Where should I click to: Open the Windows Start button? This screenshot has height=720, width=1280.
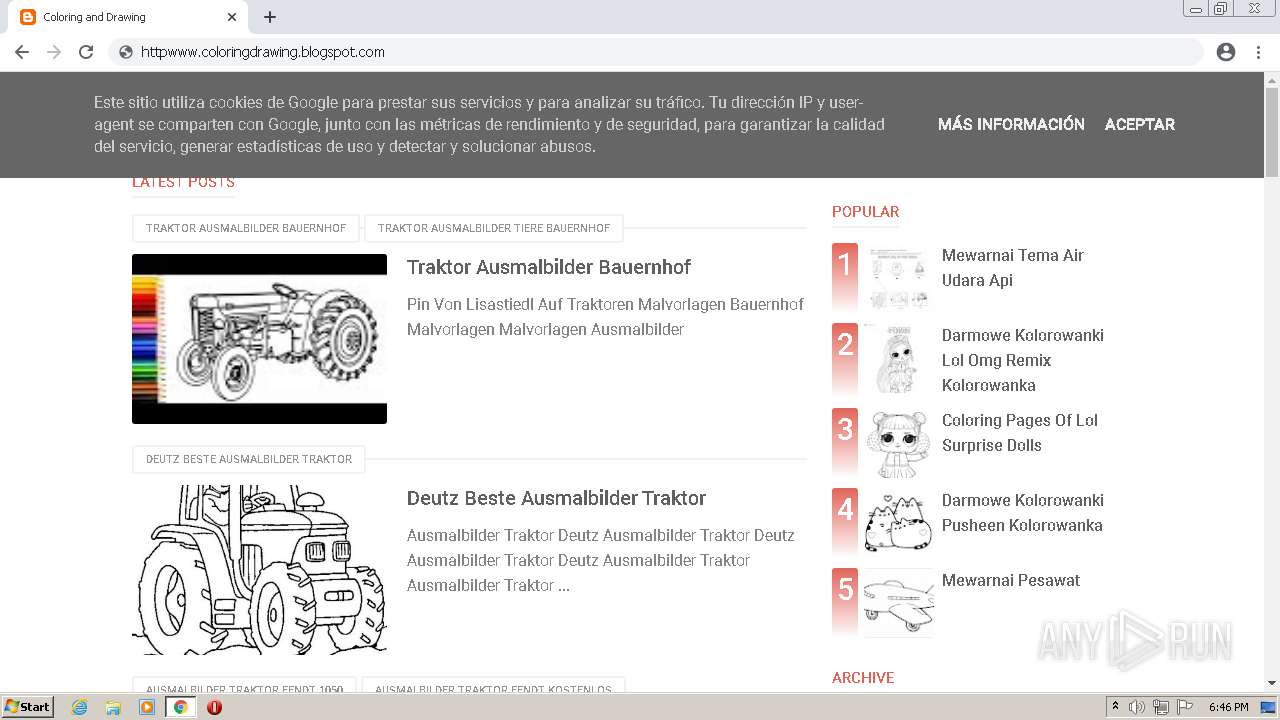pyautogui.click(x=27, y=707)
